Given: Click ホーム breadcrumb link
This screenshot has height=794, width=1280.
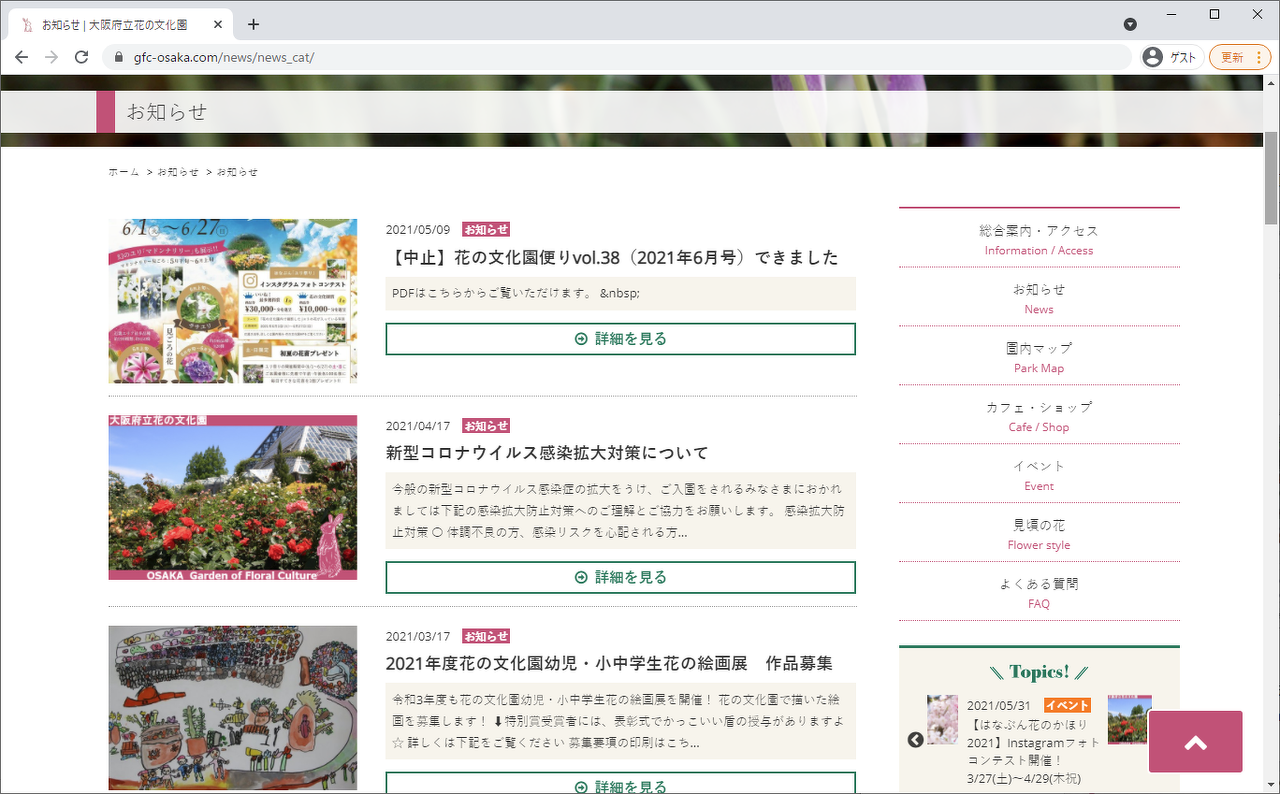Looking at the screenshot, I should pos(124,172).
